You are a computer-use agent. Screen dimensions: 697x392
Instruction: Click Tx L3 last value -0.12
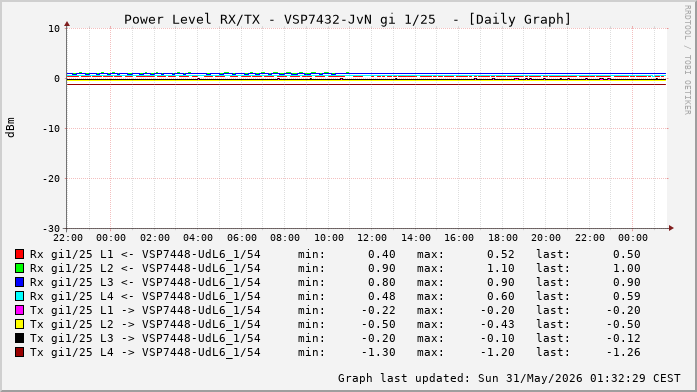[624, 339]
